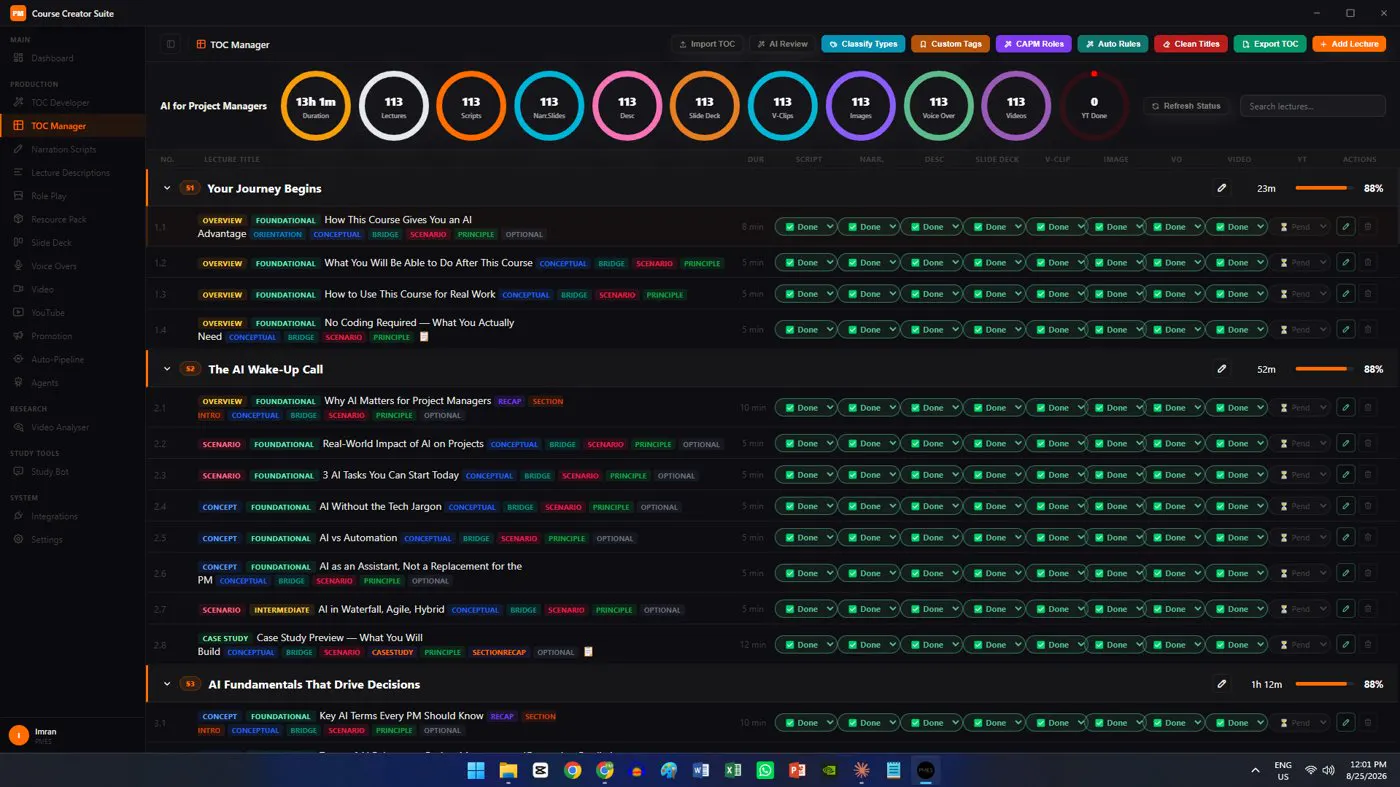
Task: Click the 88% progress bar of The AI Wake-Up Call
Action: (1325, 369)
